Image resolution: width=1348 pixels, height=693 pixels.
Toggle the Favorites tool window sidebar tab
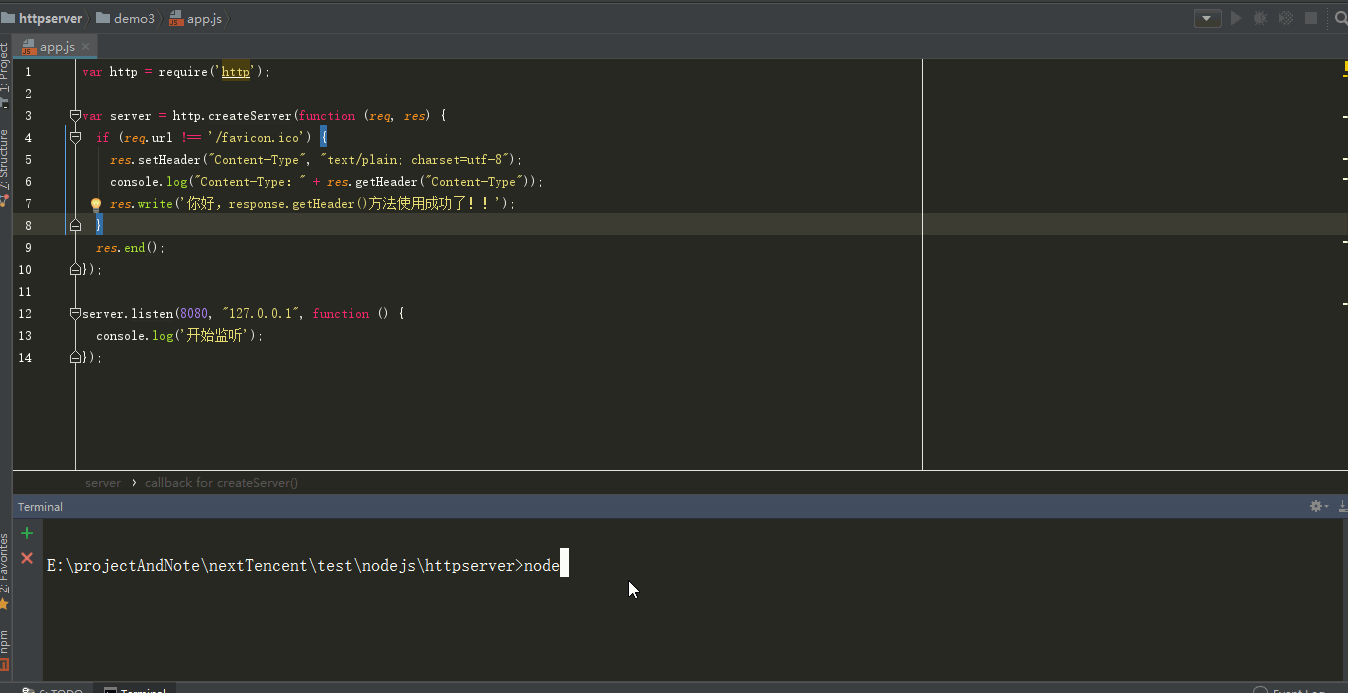(x=5, y=565)
